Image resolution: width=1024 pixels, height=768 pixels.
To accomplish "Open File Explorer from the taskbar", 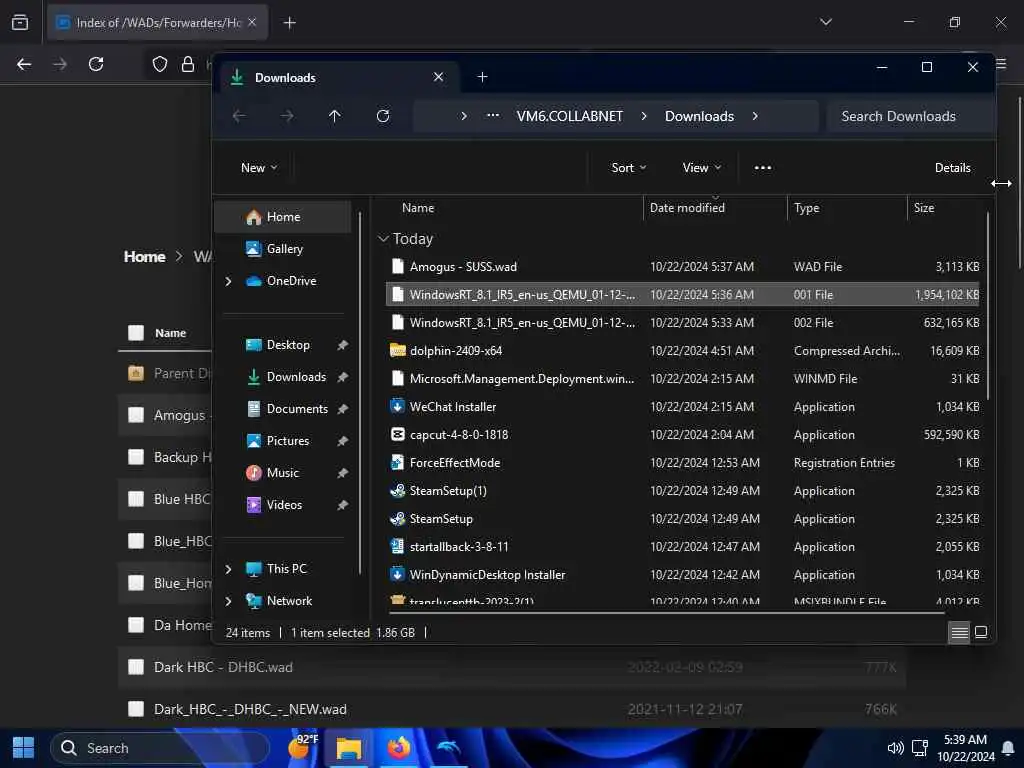I will click(348, 748).
